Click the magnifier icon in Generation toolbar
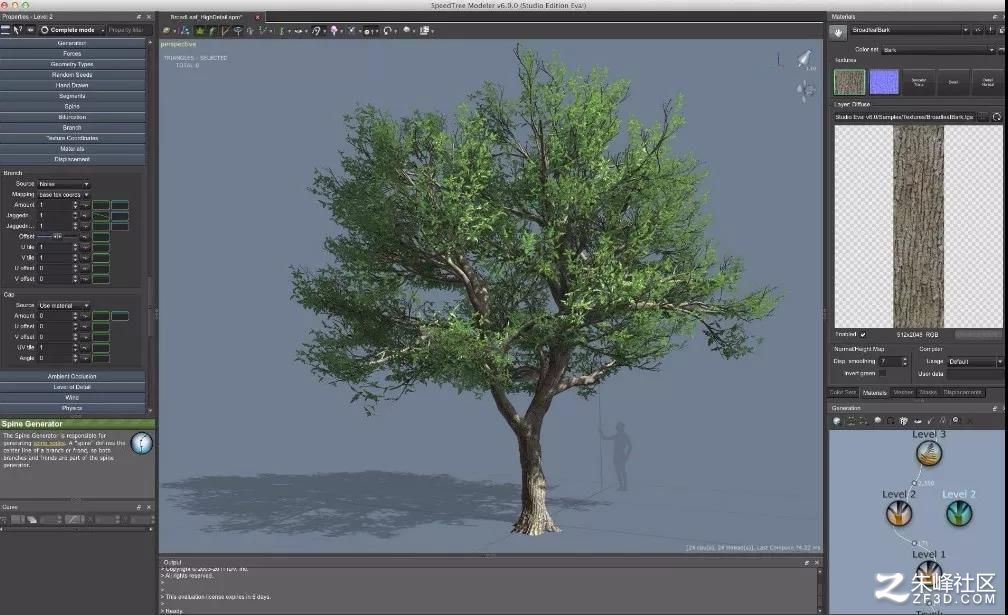 [x=956, y=421]
